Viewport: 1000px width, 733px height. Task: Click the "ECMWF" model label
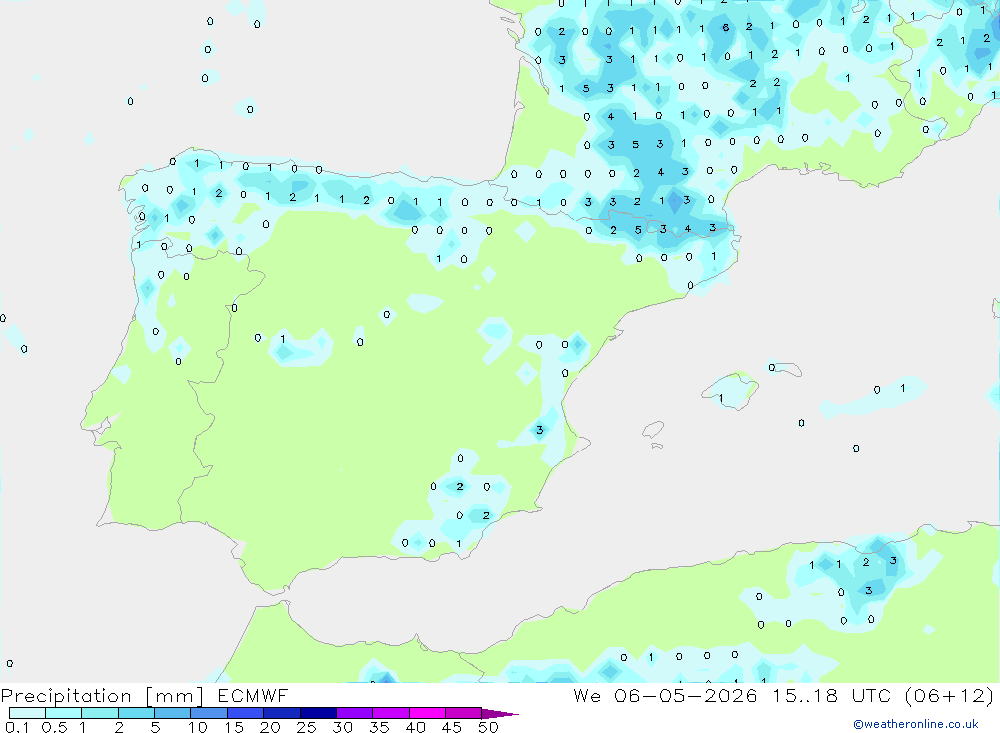253,696
